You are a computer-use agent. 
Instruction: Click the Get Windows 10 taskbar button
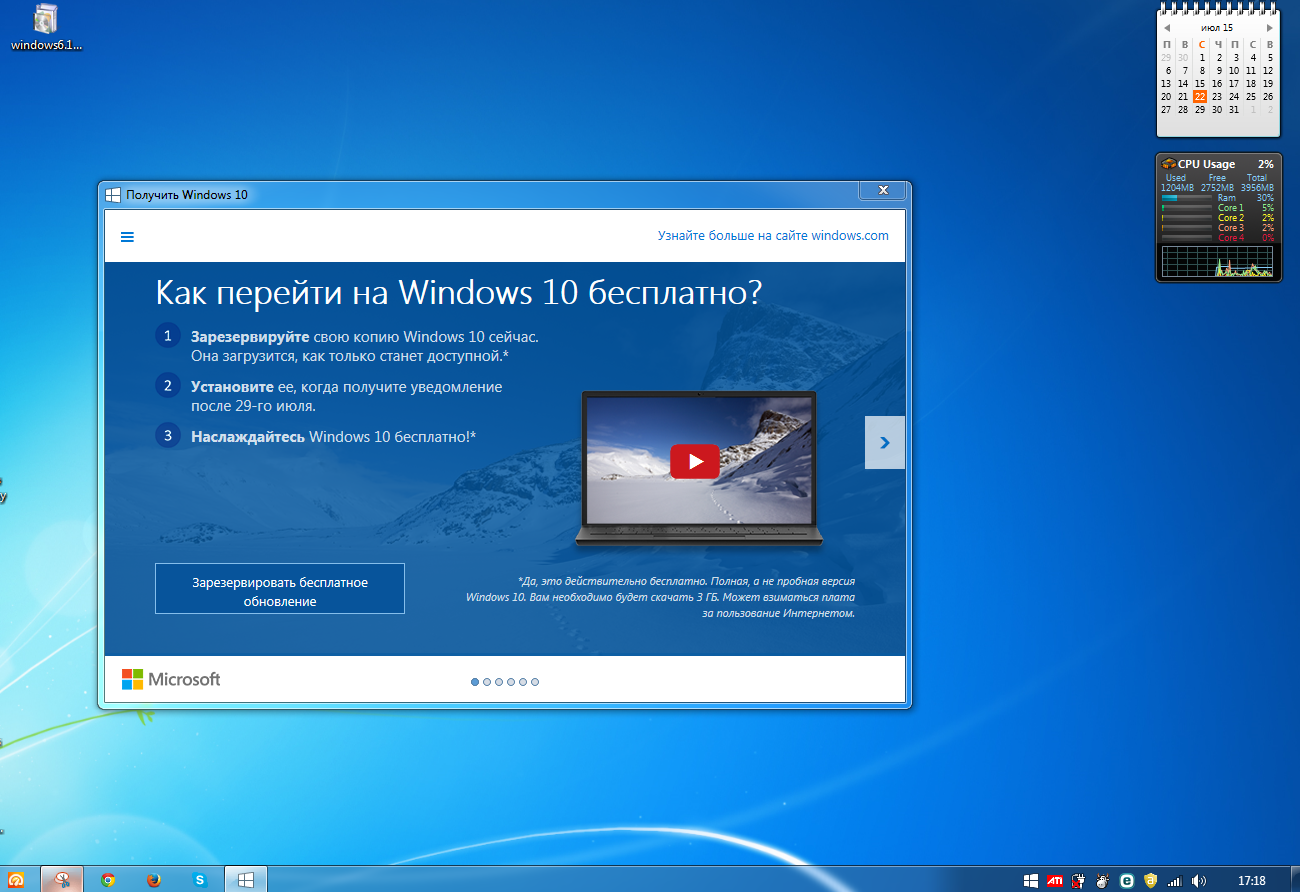pos(246,880)
